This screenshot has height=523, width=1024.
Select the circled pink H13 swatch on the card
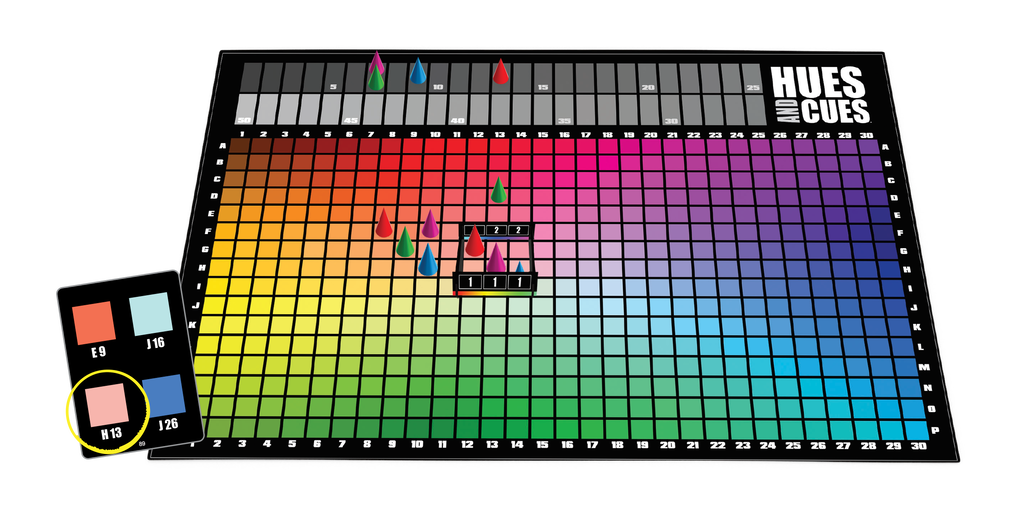(x=106, y=405)
